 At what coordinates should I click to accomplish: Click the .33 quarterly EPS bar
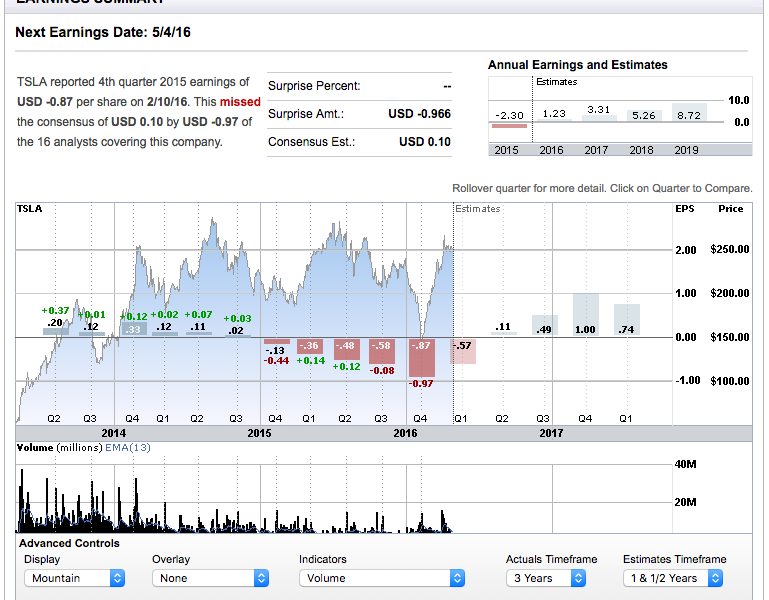click(x=131, y=329)
